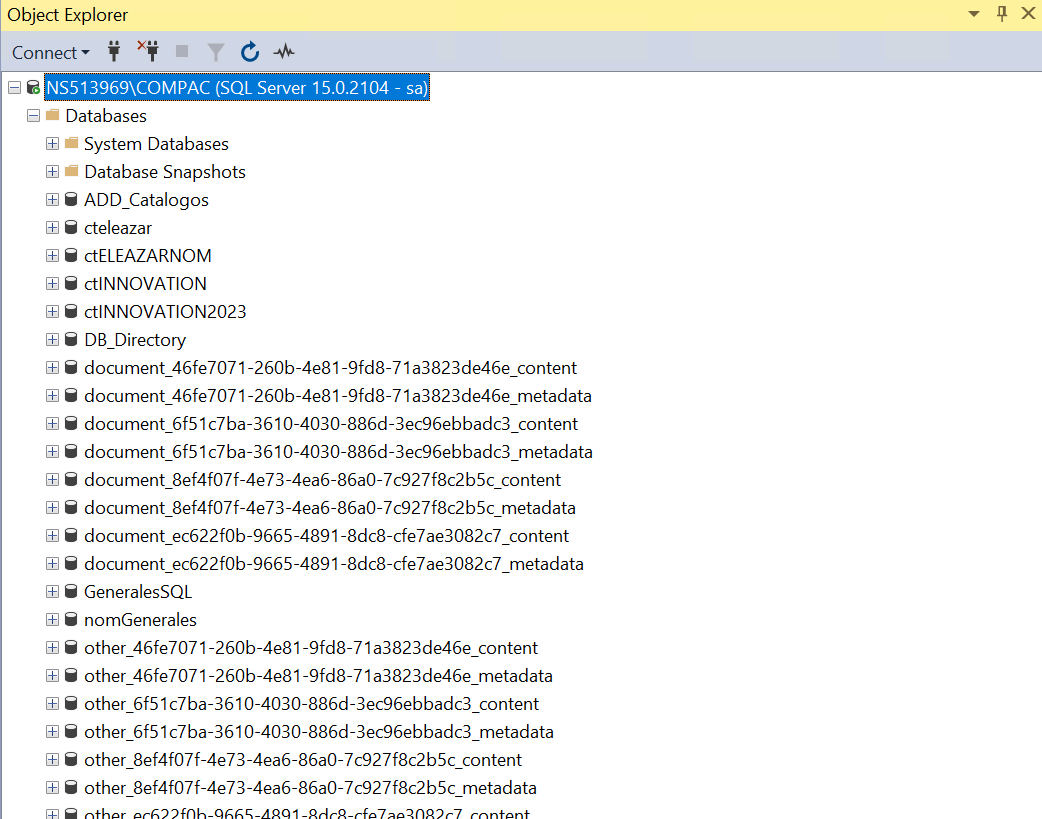The width and height of the screenshot is (1042, 819).
Task: Select other_46fe7071-260b-4e81-9fd8-71a3823de46e_content database
Action: (x=311, y=647)
